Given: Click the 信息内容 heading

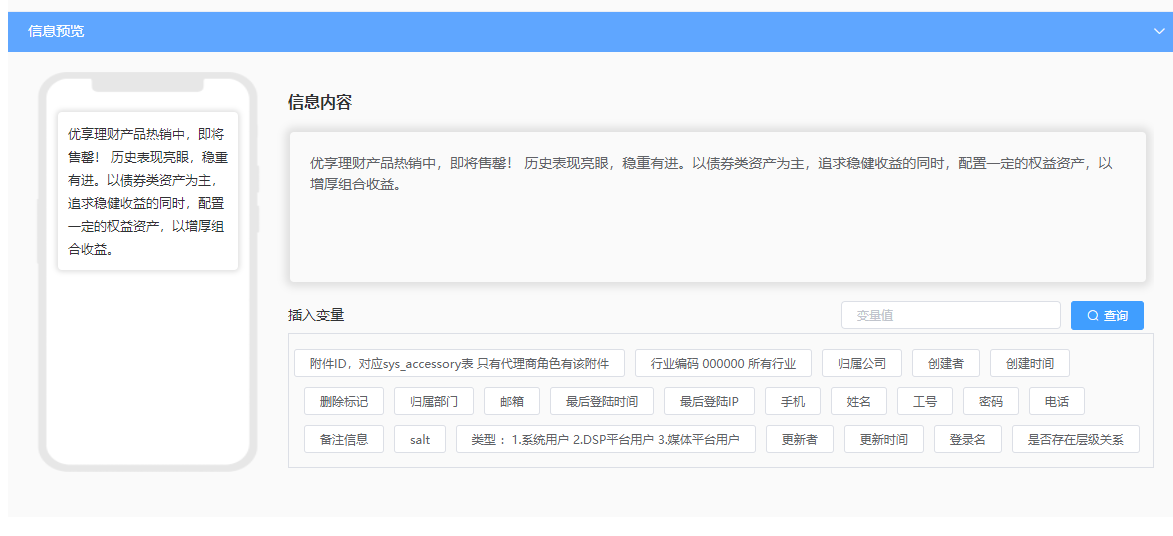Looking at the screenshot, I should coord(319,103).
